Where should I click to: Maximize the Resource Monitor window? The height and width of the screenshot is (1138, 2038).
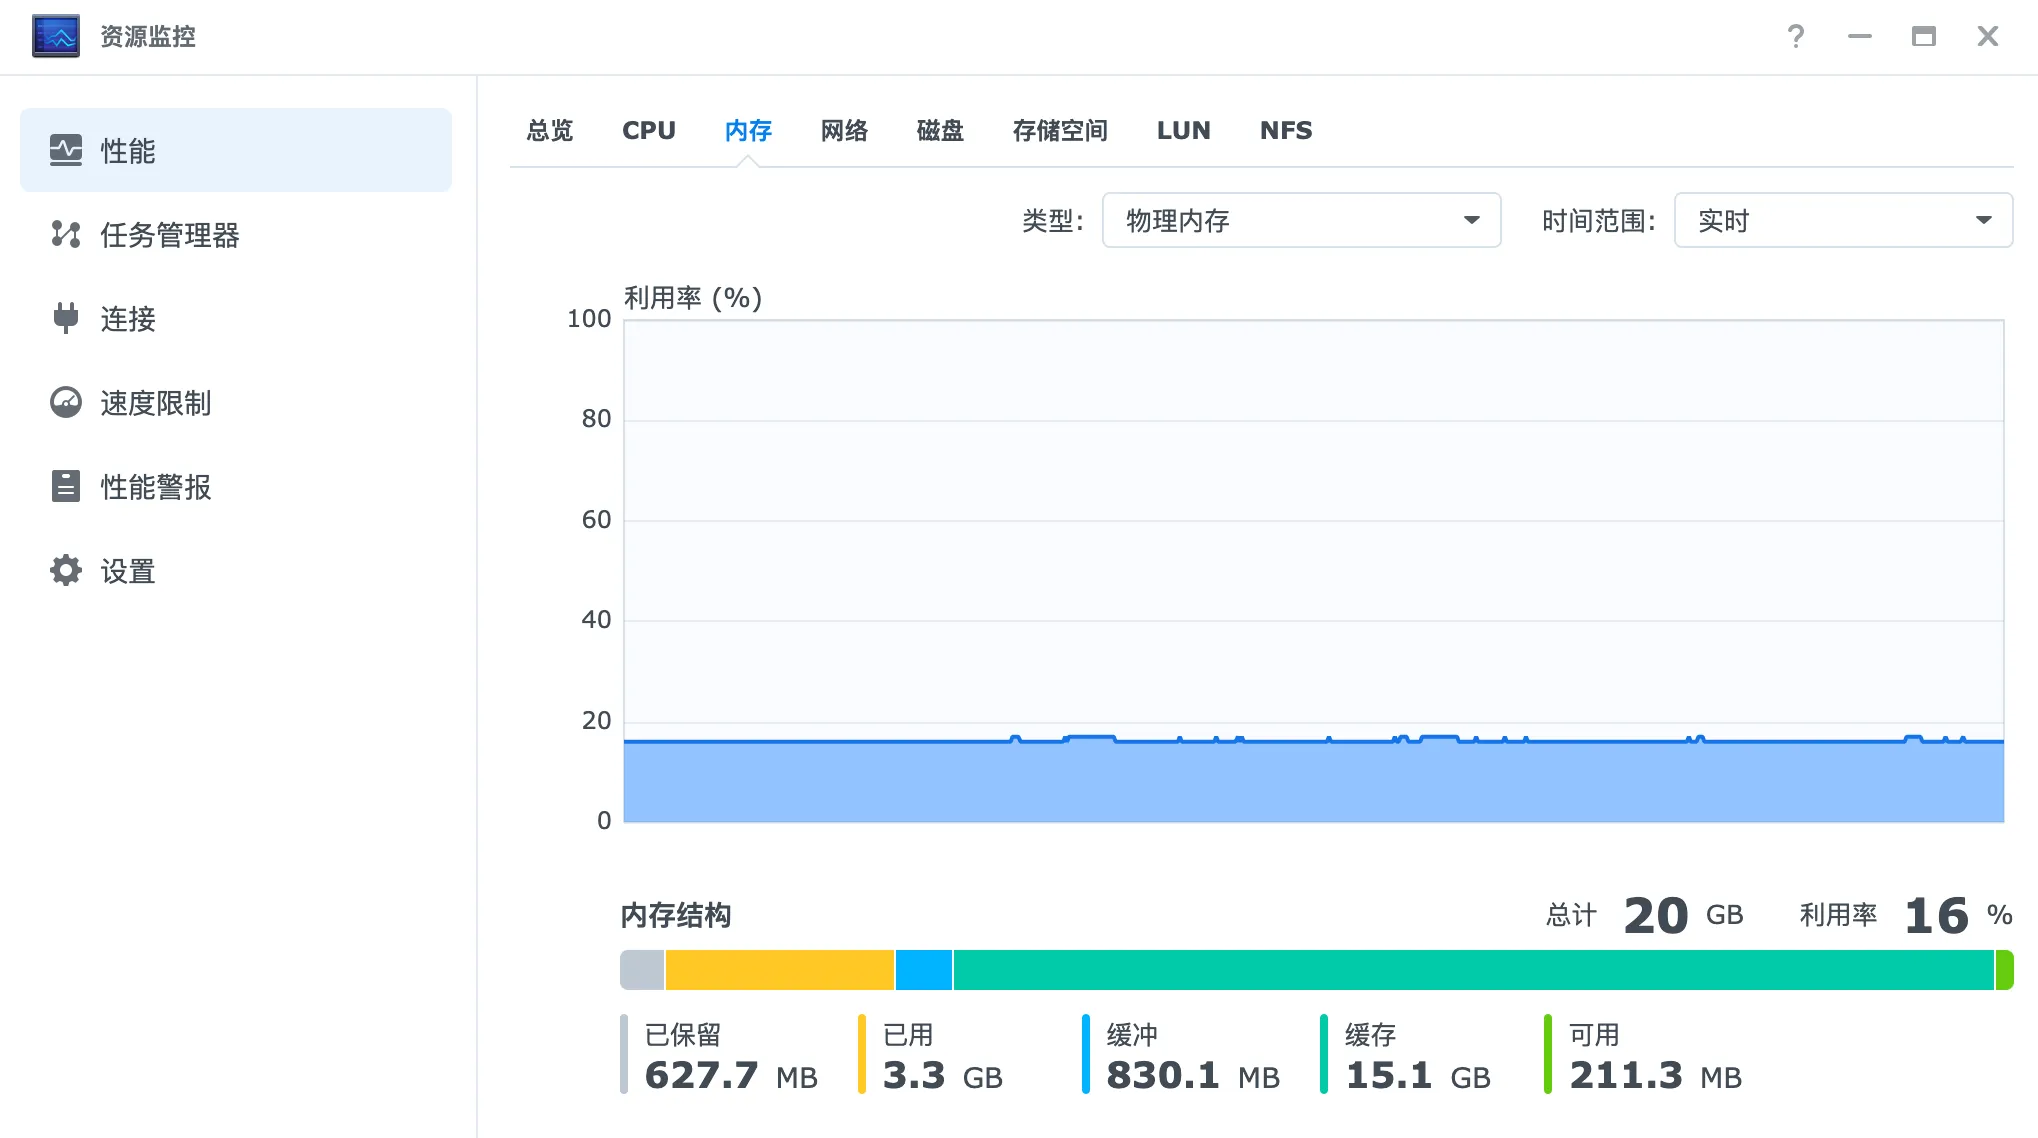pos(1923,37)
